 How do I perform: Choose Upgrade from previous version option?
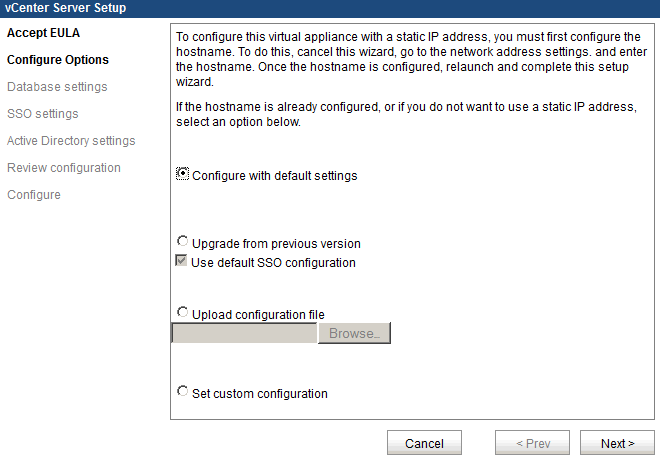182,242
